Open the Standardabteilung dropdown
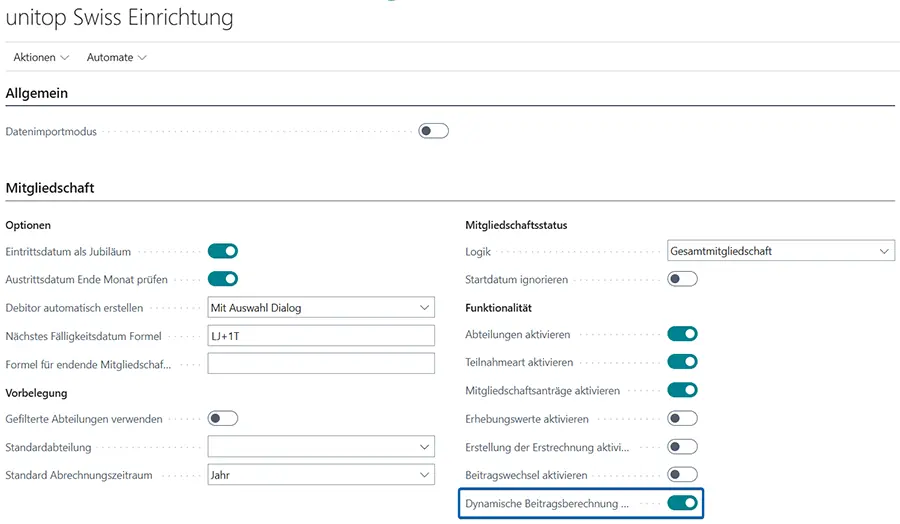900x524 pixels. [x=321, y=447]
